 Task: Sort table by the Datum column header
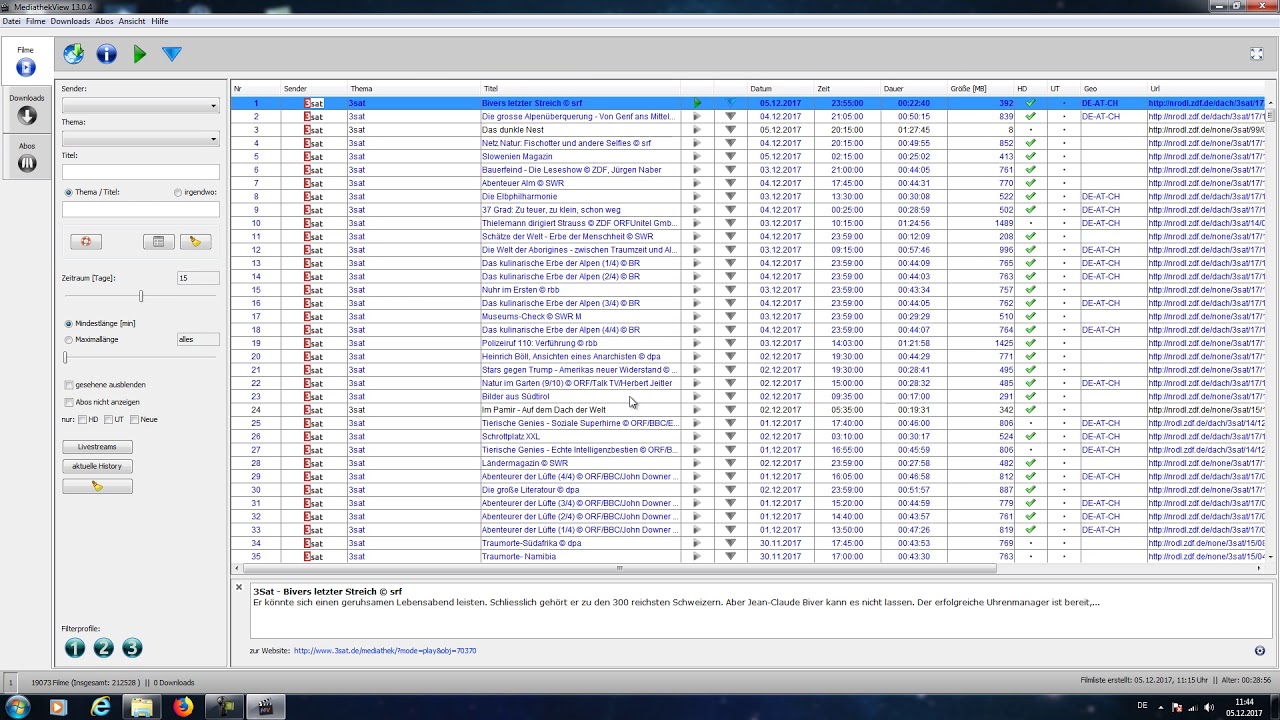click(x=780, y=89)
